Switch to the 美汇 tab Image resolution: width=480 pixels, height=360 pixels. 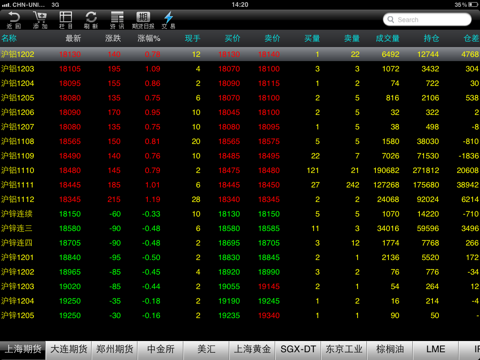(206, 350)
